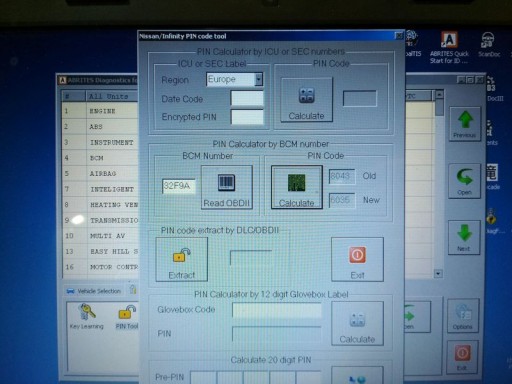Screen dimensions: 512x384
Task: Select MOTOR CONTR row in ABRITES list
Action: pos(100,267)
